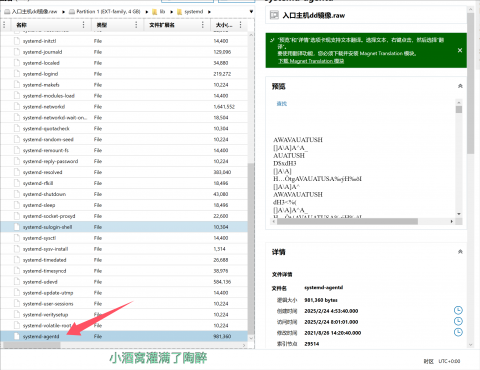The height and width of the screenshot is (370, 480).
Task: Click the preview text scroll-down arrow
Action: [459, 214]
